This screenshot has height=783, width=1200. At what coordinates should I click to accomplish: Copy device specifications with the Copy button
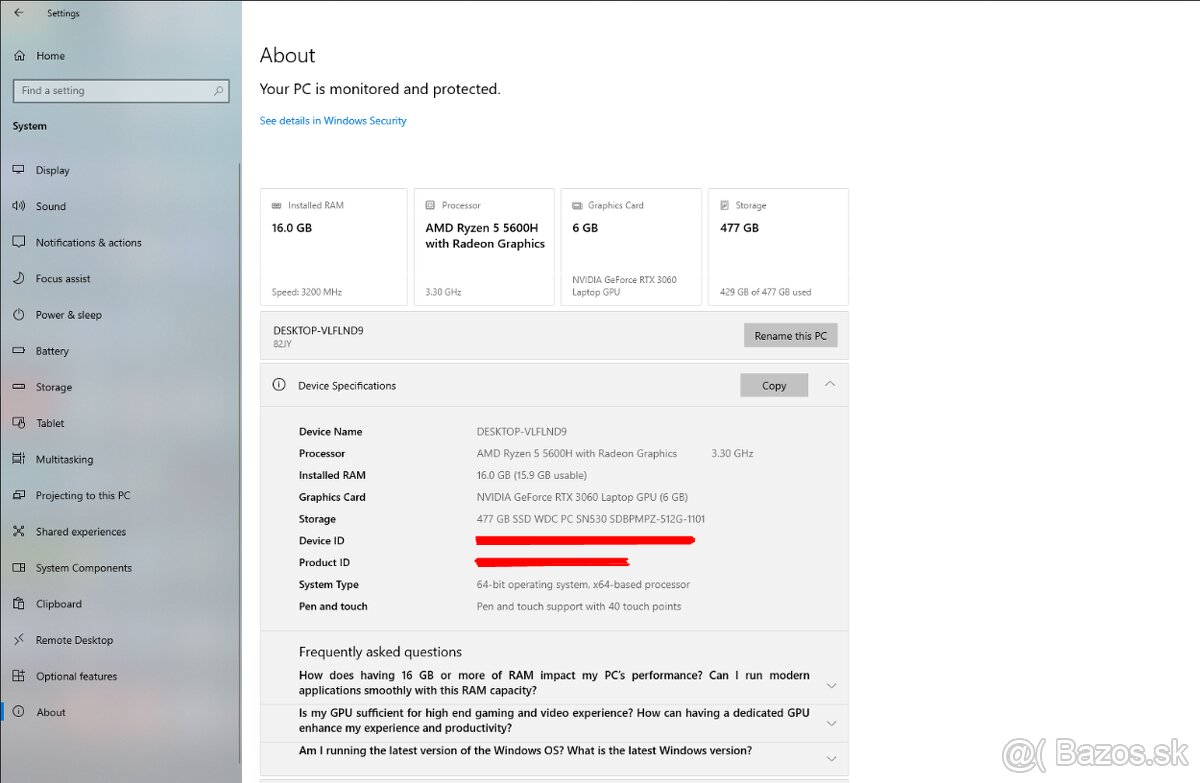774,385
